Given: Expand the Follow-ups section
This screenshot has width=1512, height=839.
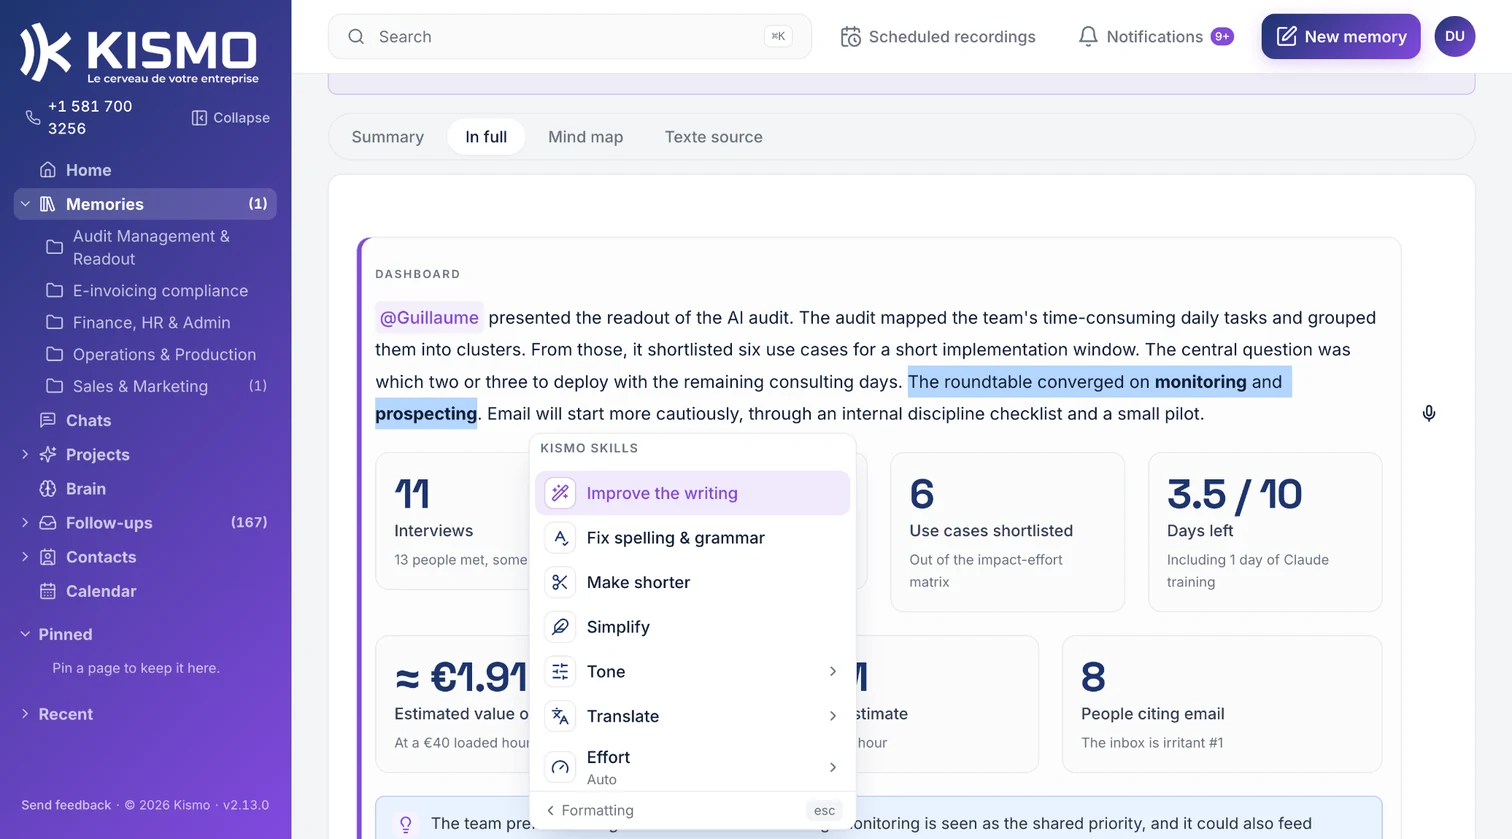Looking at the screenshot, I should 25,523.
